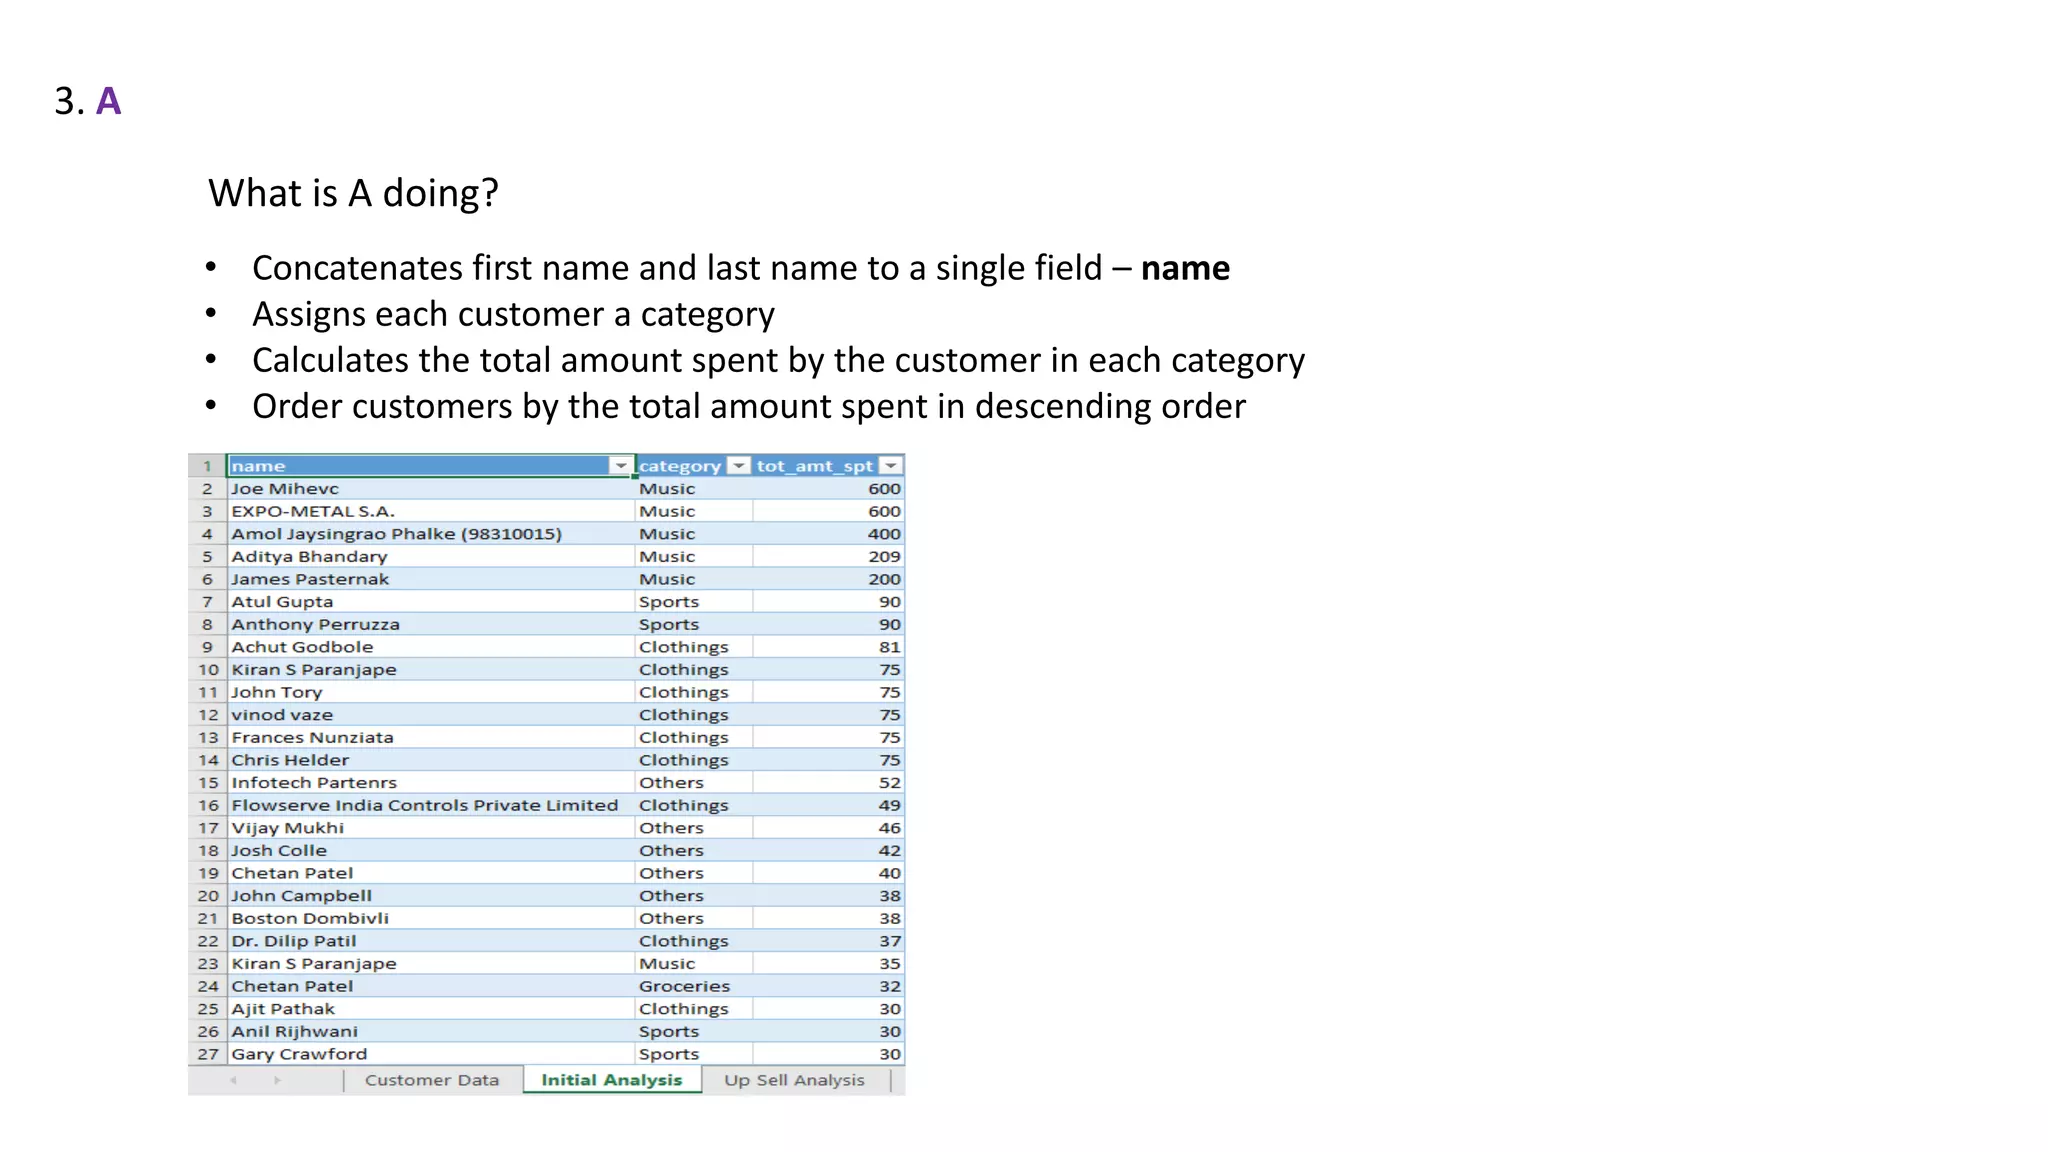
Task: Select cell containing Boston Dombivli
Action: click(431, 918)
